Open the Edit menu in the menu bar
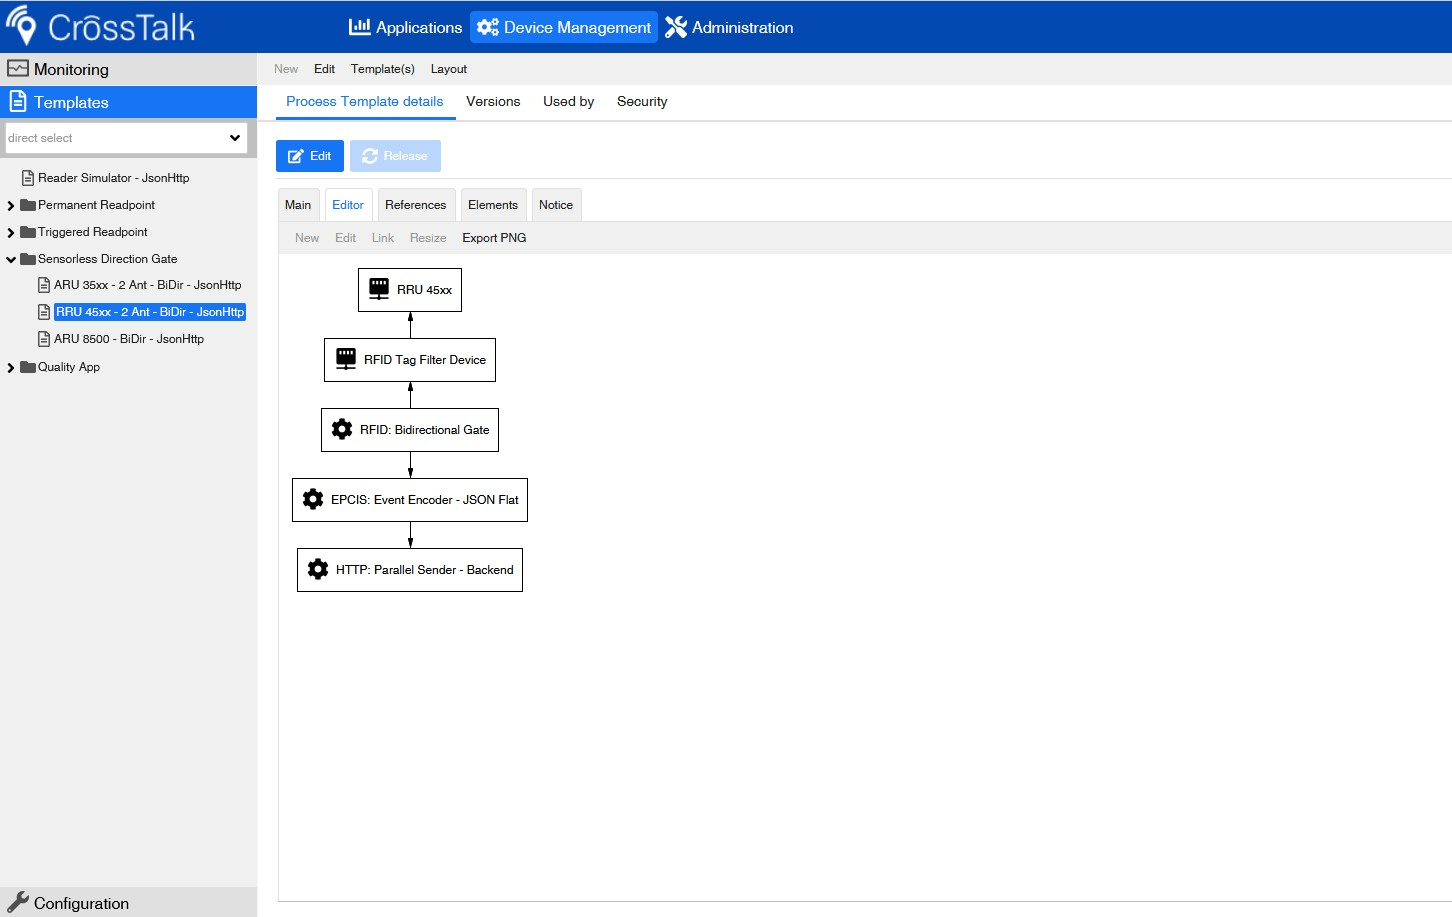The width and height of the screenshot is (1452, 917). pyautogui.click(x=324, y=69)
